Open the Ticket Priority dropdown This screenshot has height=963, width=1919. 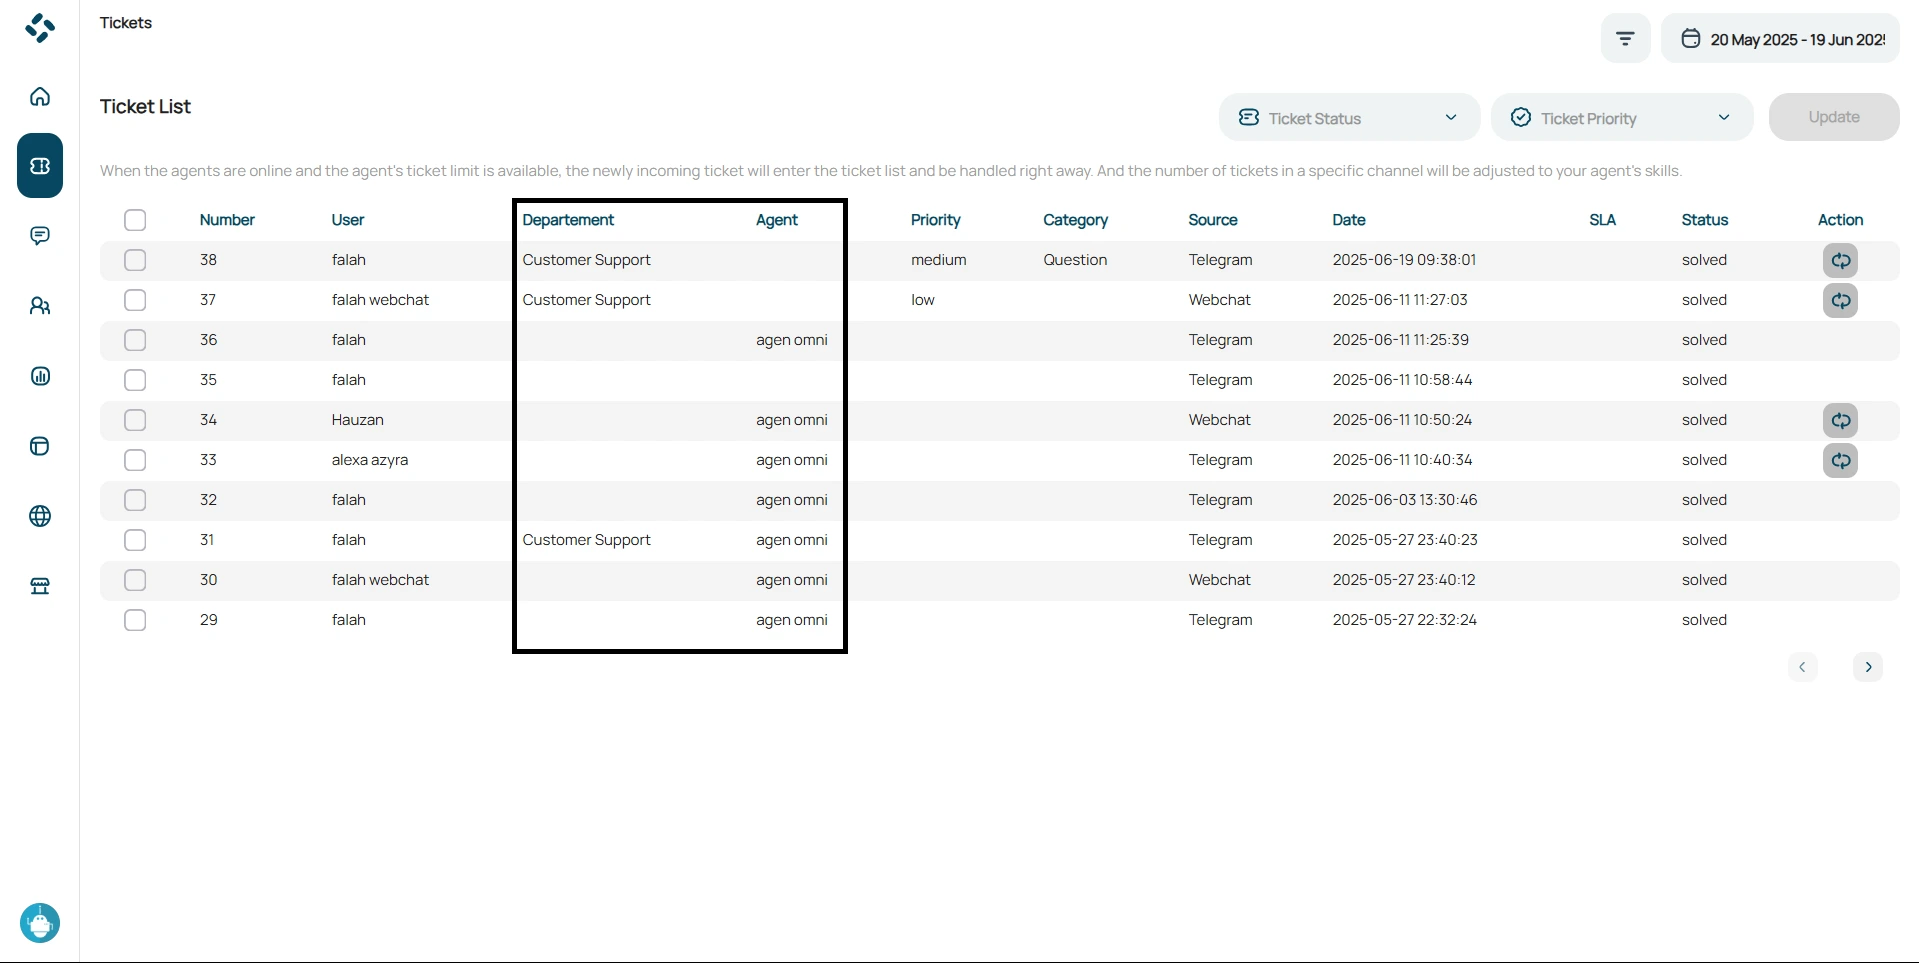(x=1622, y=118)
